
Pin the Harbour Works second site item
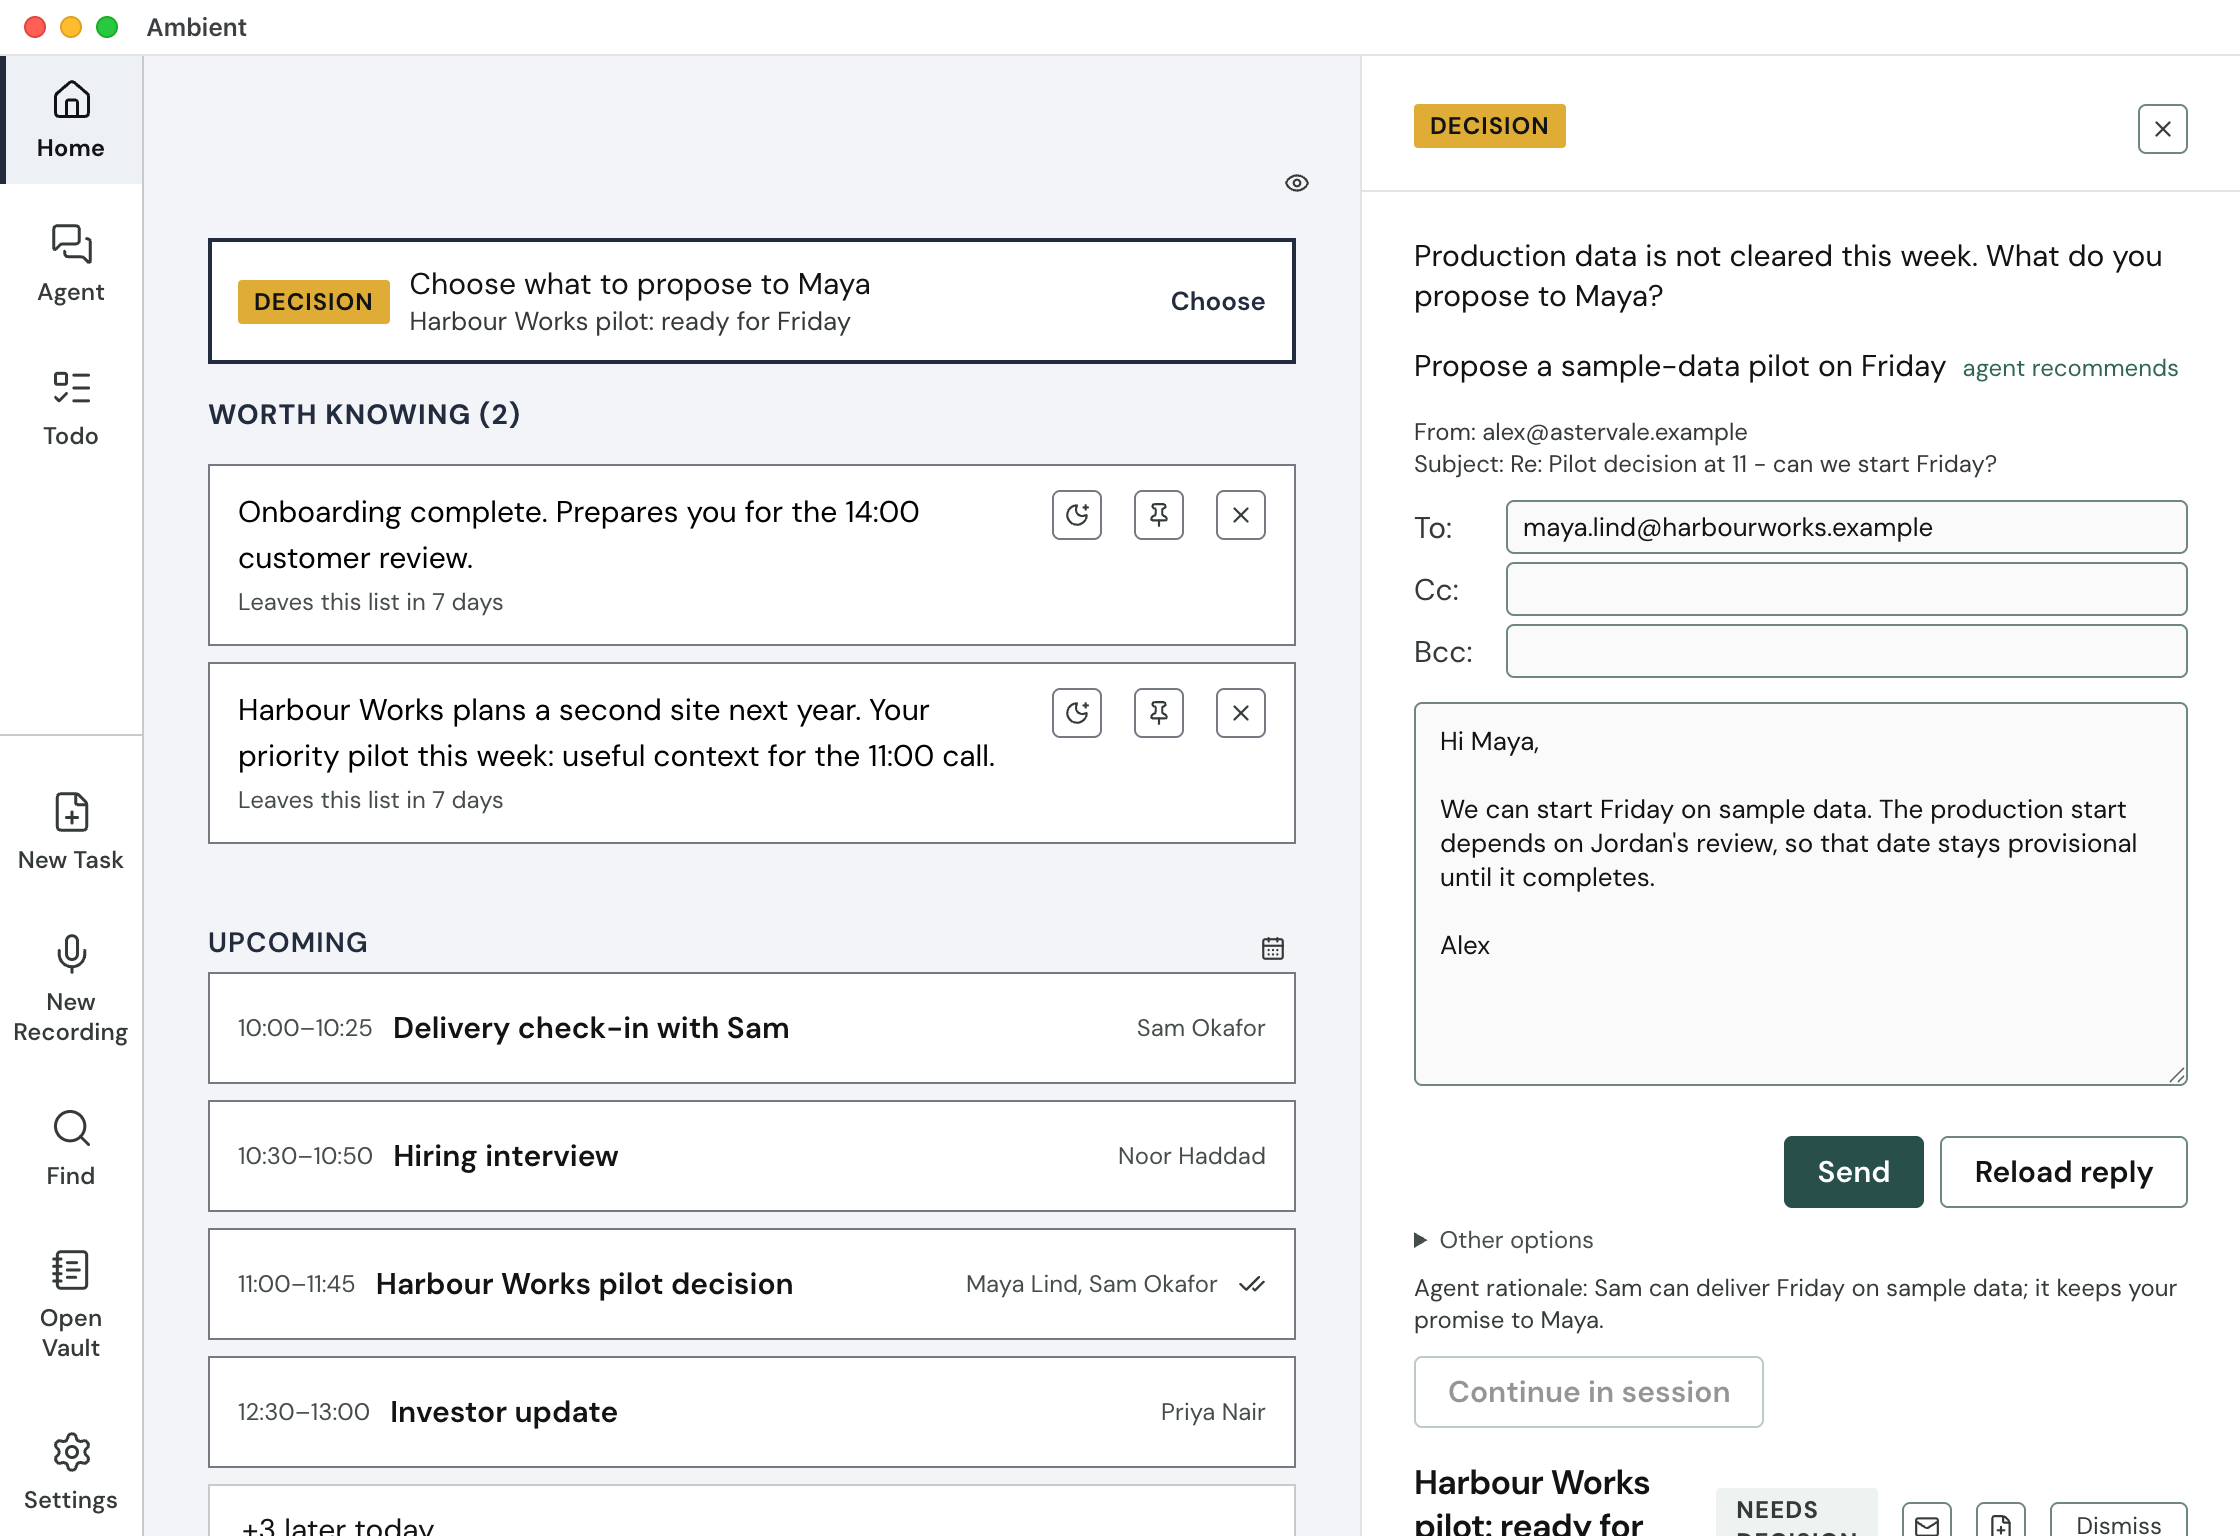pyautogui.click(x=1159, y=713)
